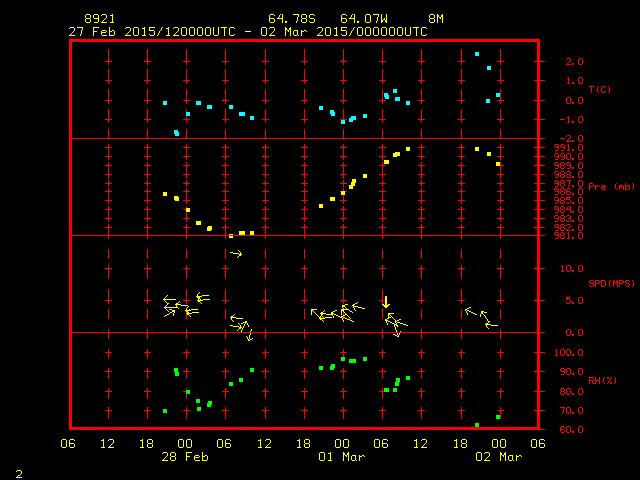Click the downward-pointing yellow wind arrow
The height and width of the screenshot is (480, 640).
click(386, 302)
